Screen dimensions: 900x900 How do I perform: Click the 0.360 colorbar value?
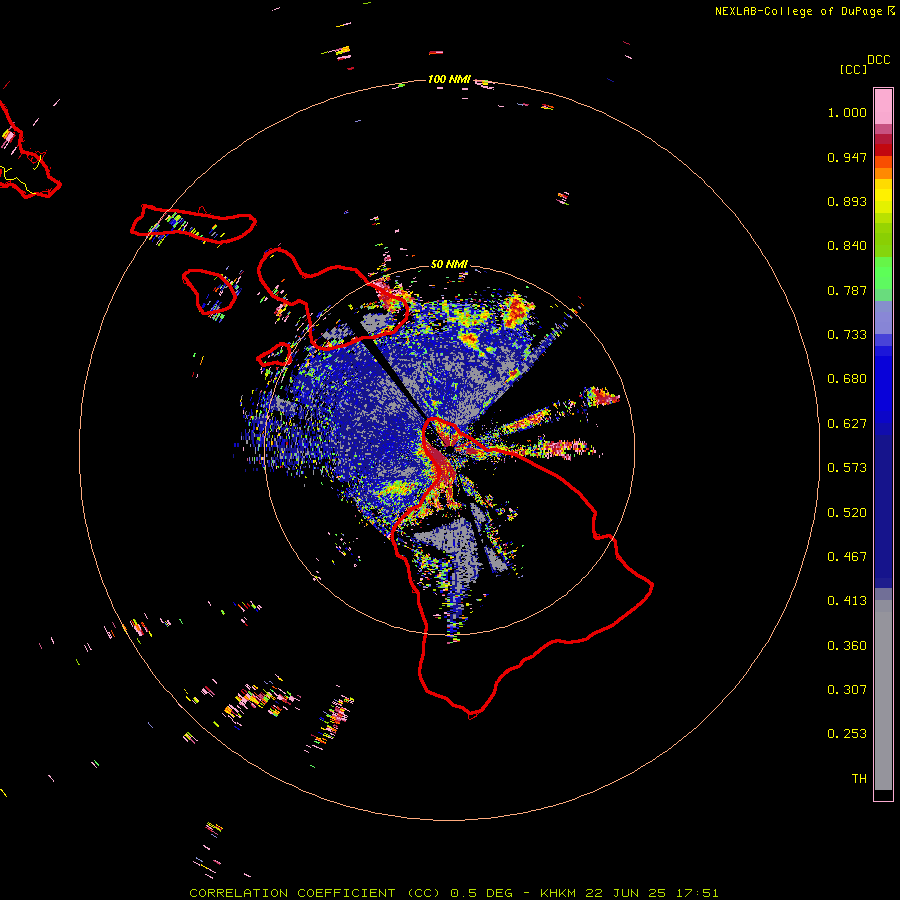(847, 646)
